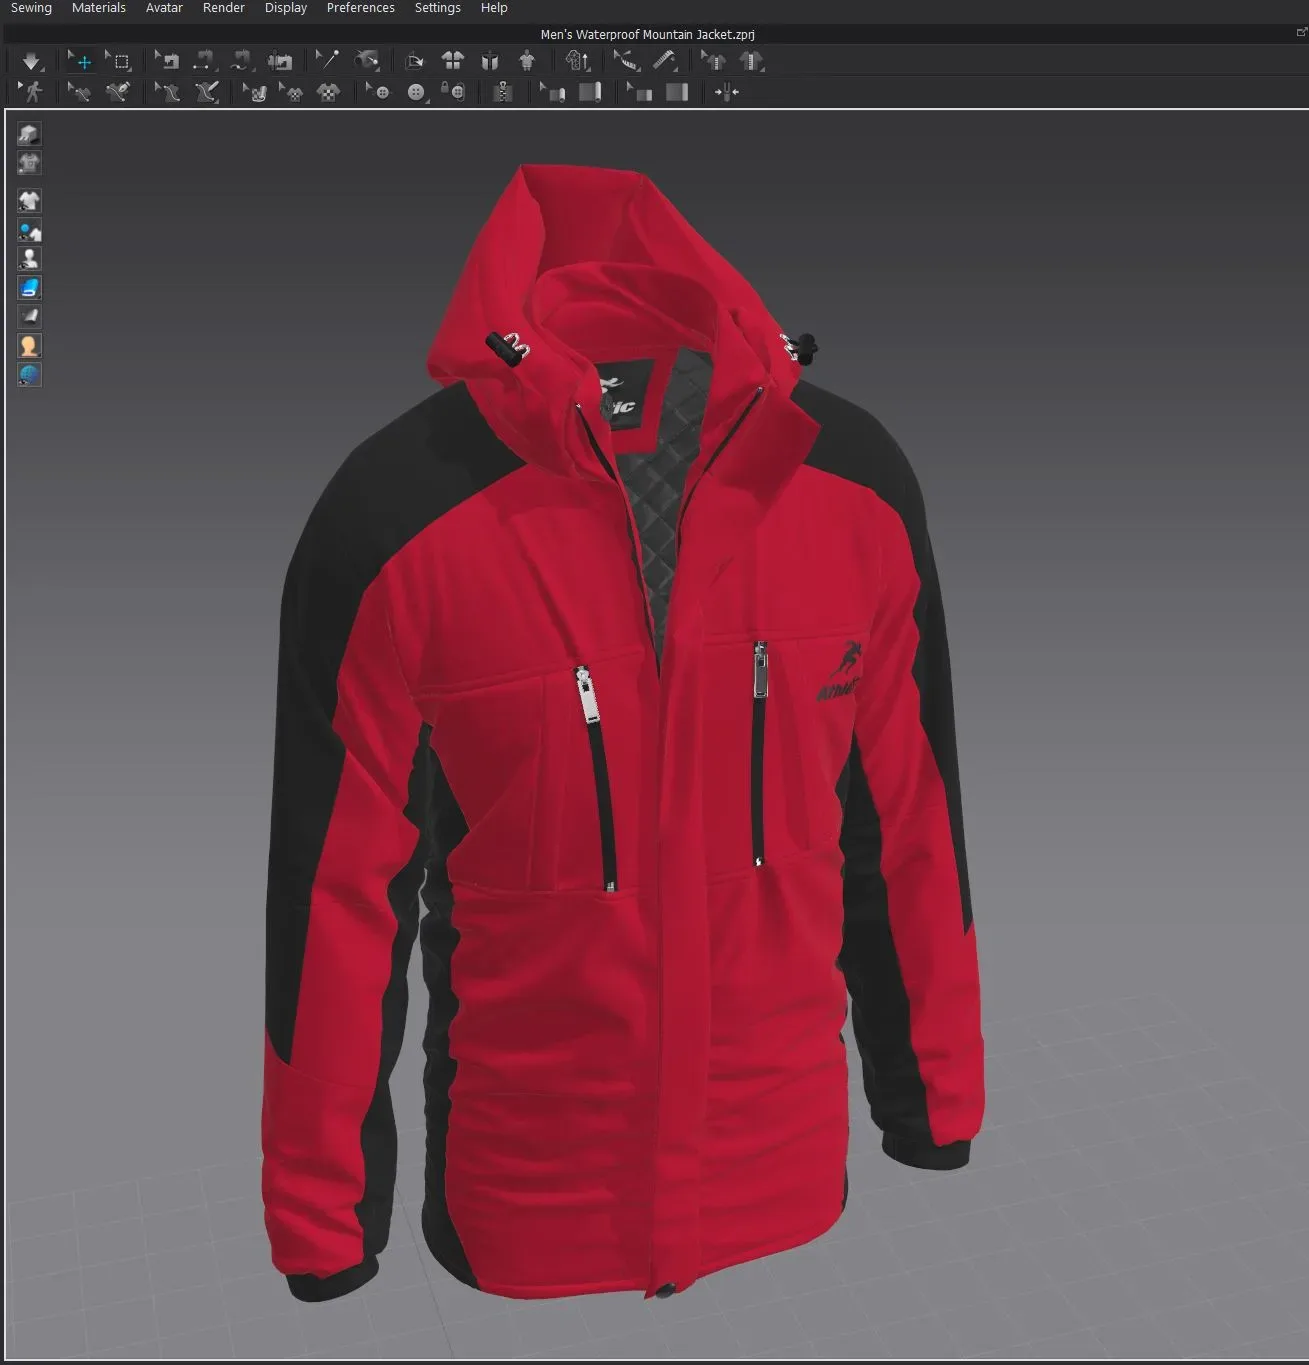
Task: Click the open vest fold icon
Action: [490, 61]
